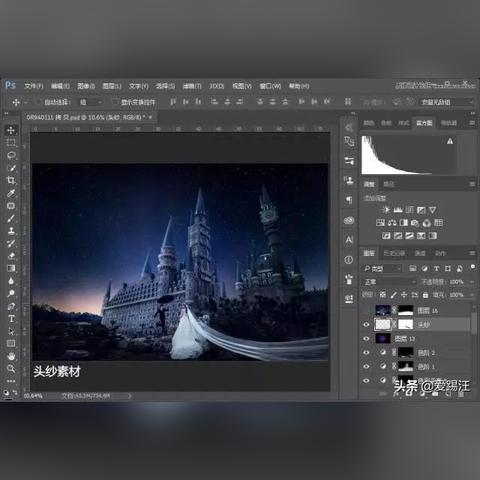Select the Dodge tool
The image size is (480, 480).
tap(11, 293)
